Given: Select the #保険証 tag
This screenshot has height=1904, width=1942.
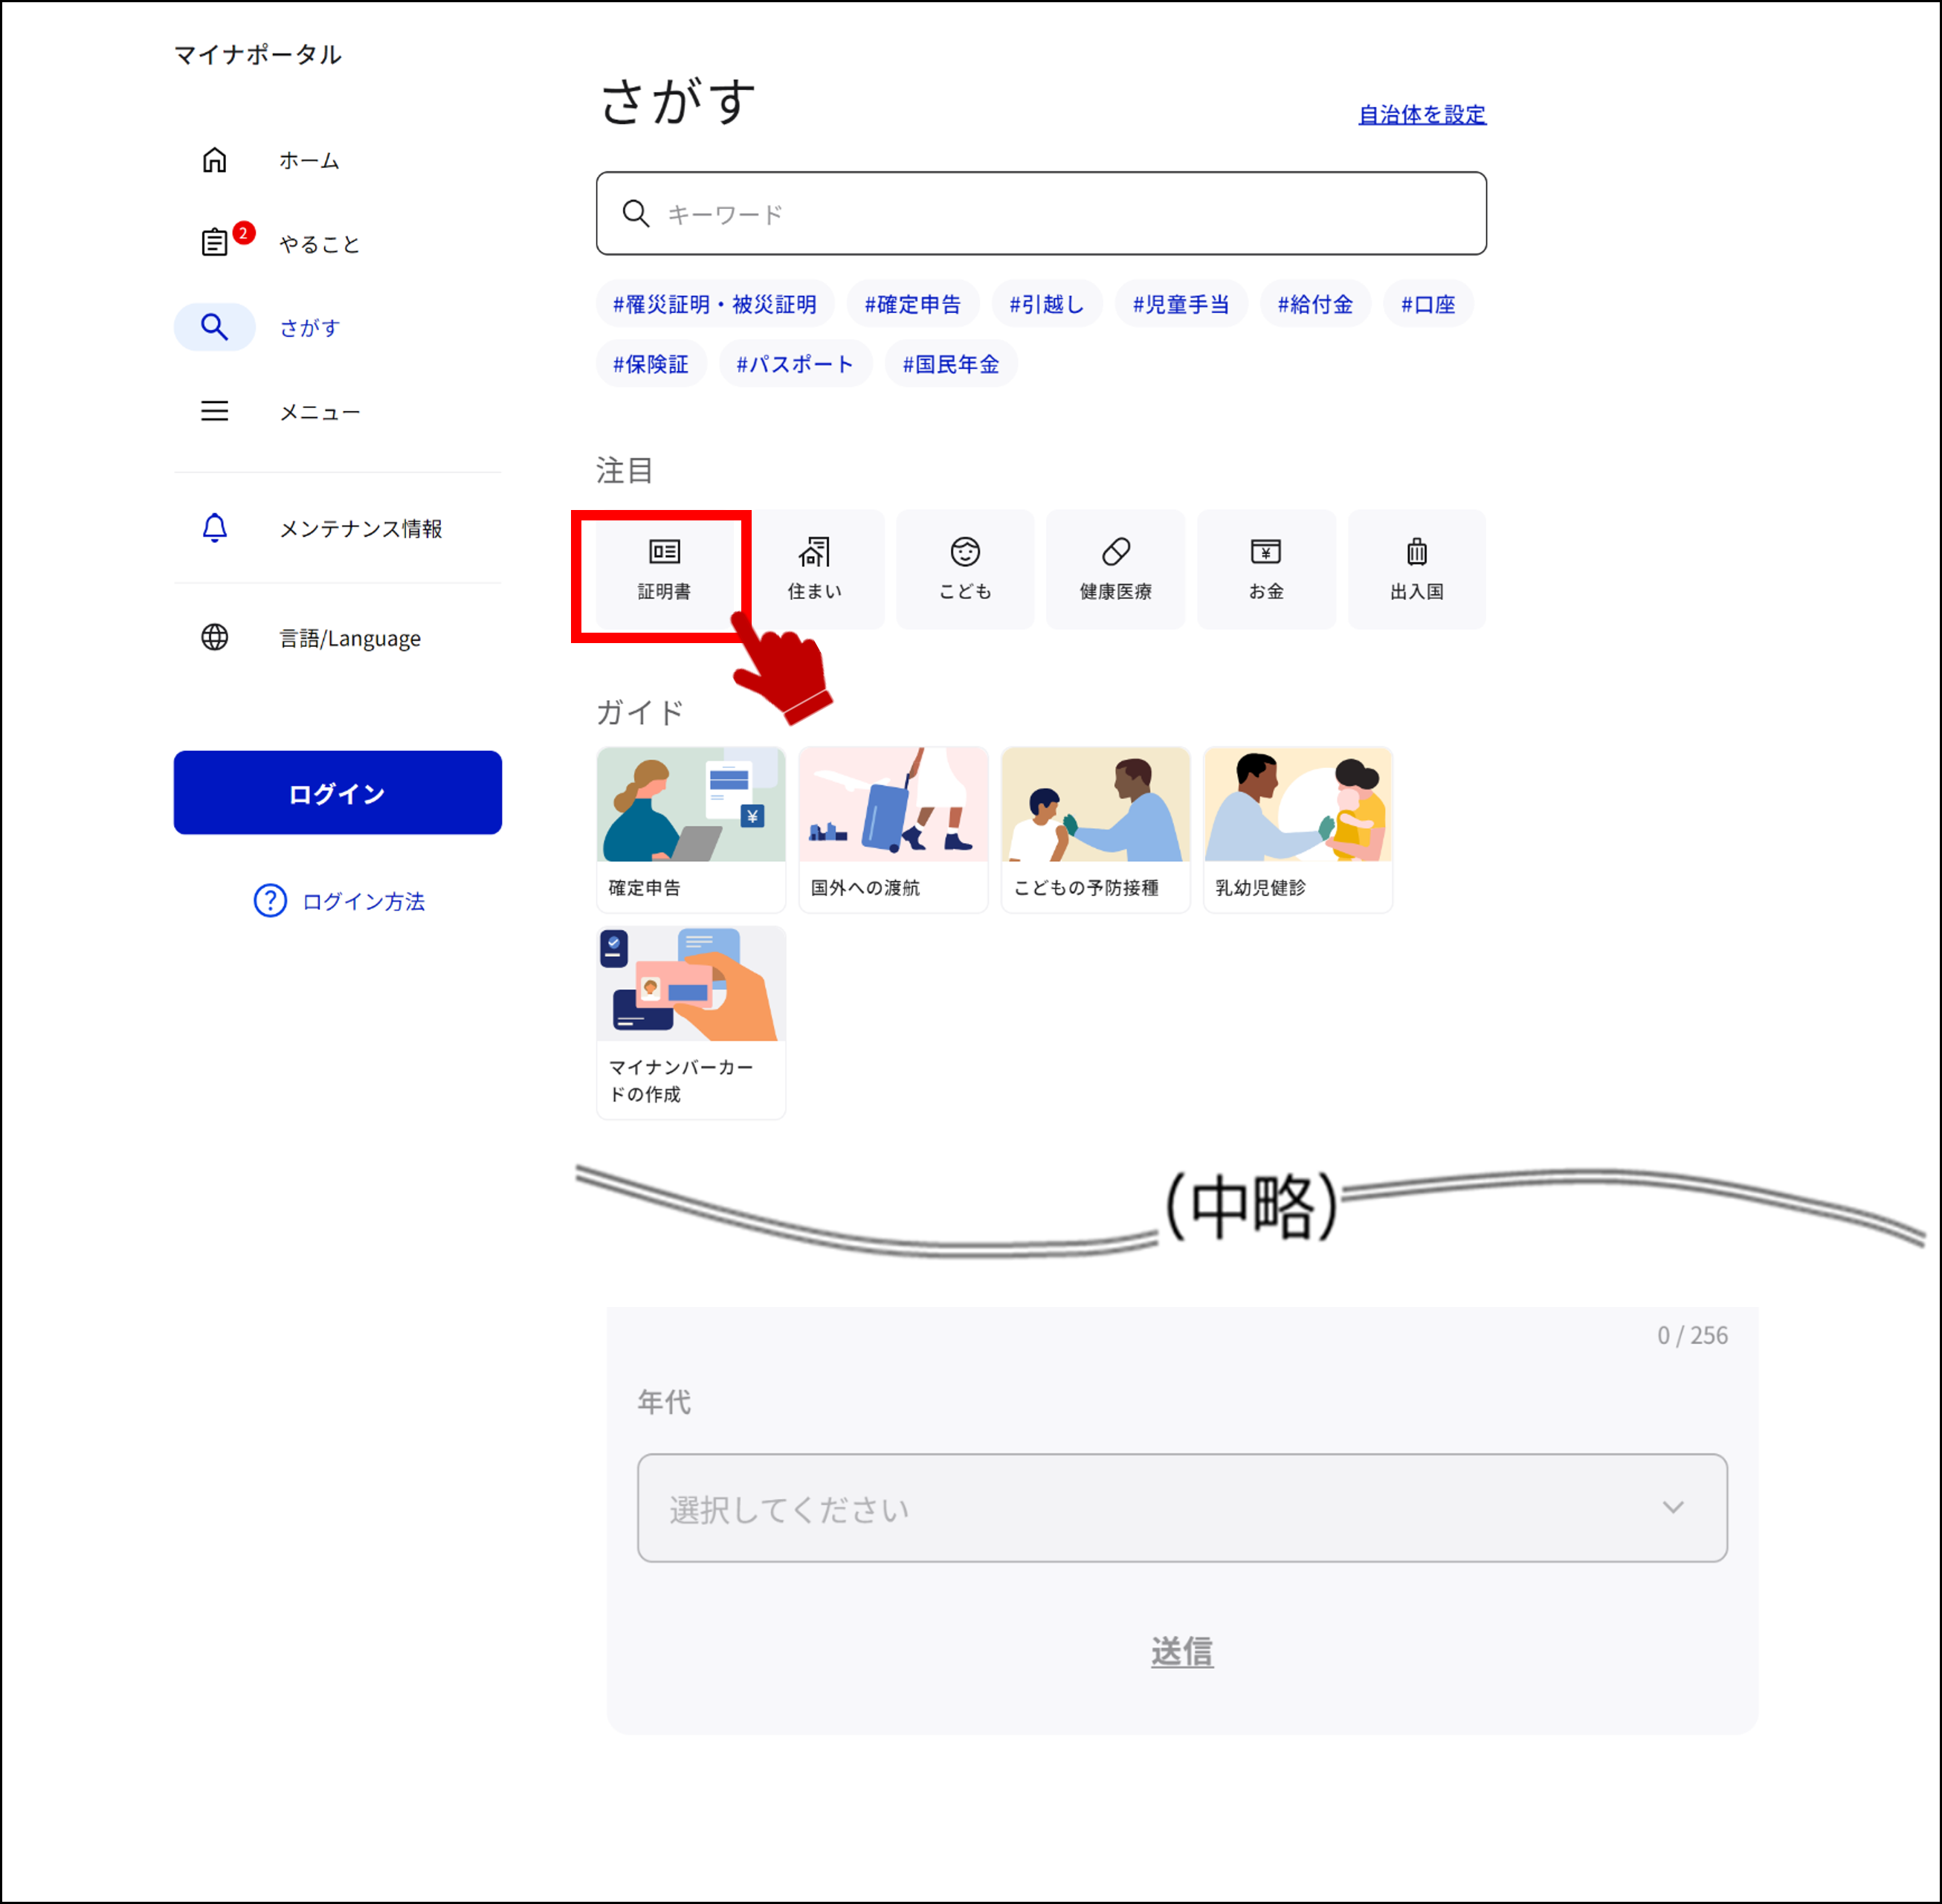Looking at the screenshot, I should 651,364.
